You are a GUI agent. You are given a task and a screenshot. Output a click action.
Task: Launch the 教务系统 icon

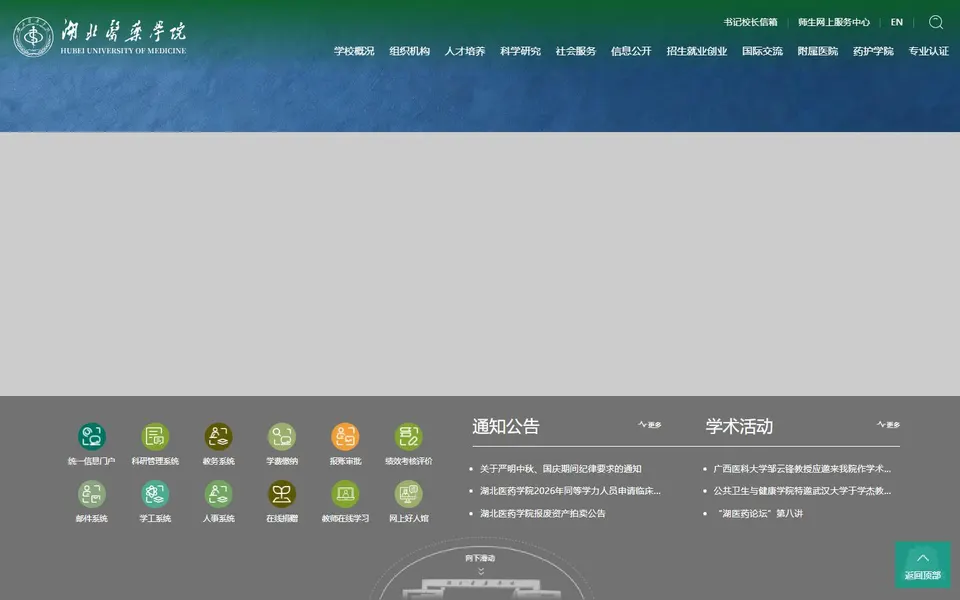(219, 437)
